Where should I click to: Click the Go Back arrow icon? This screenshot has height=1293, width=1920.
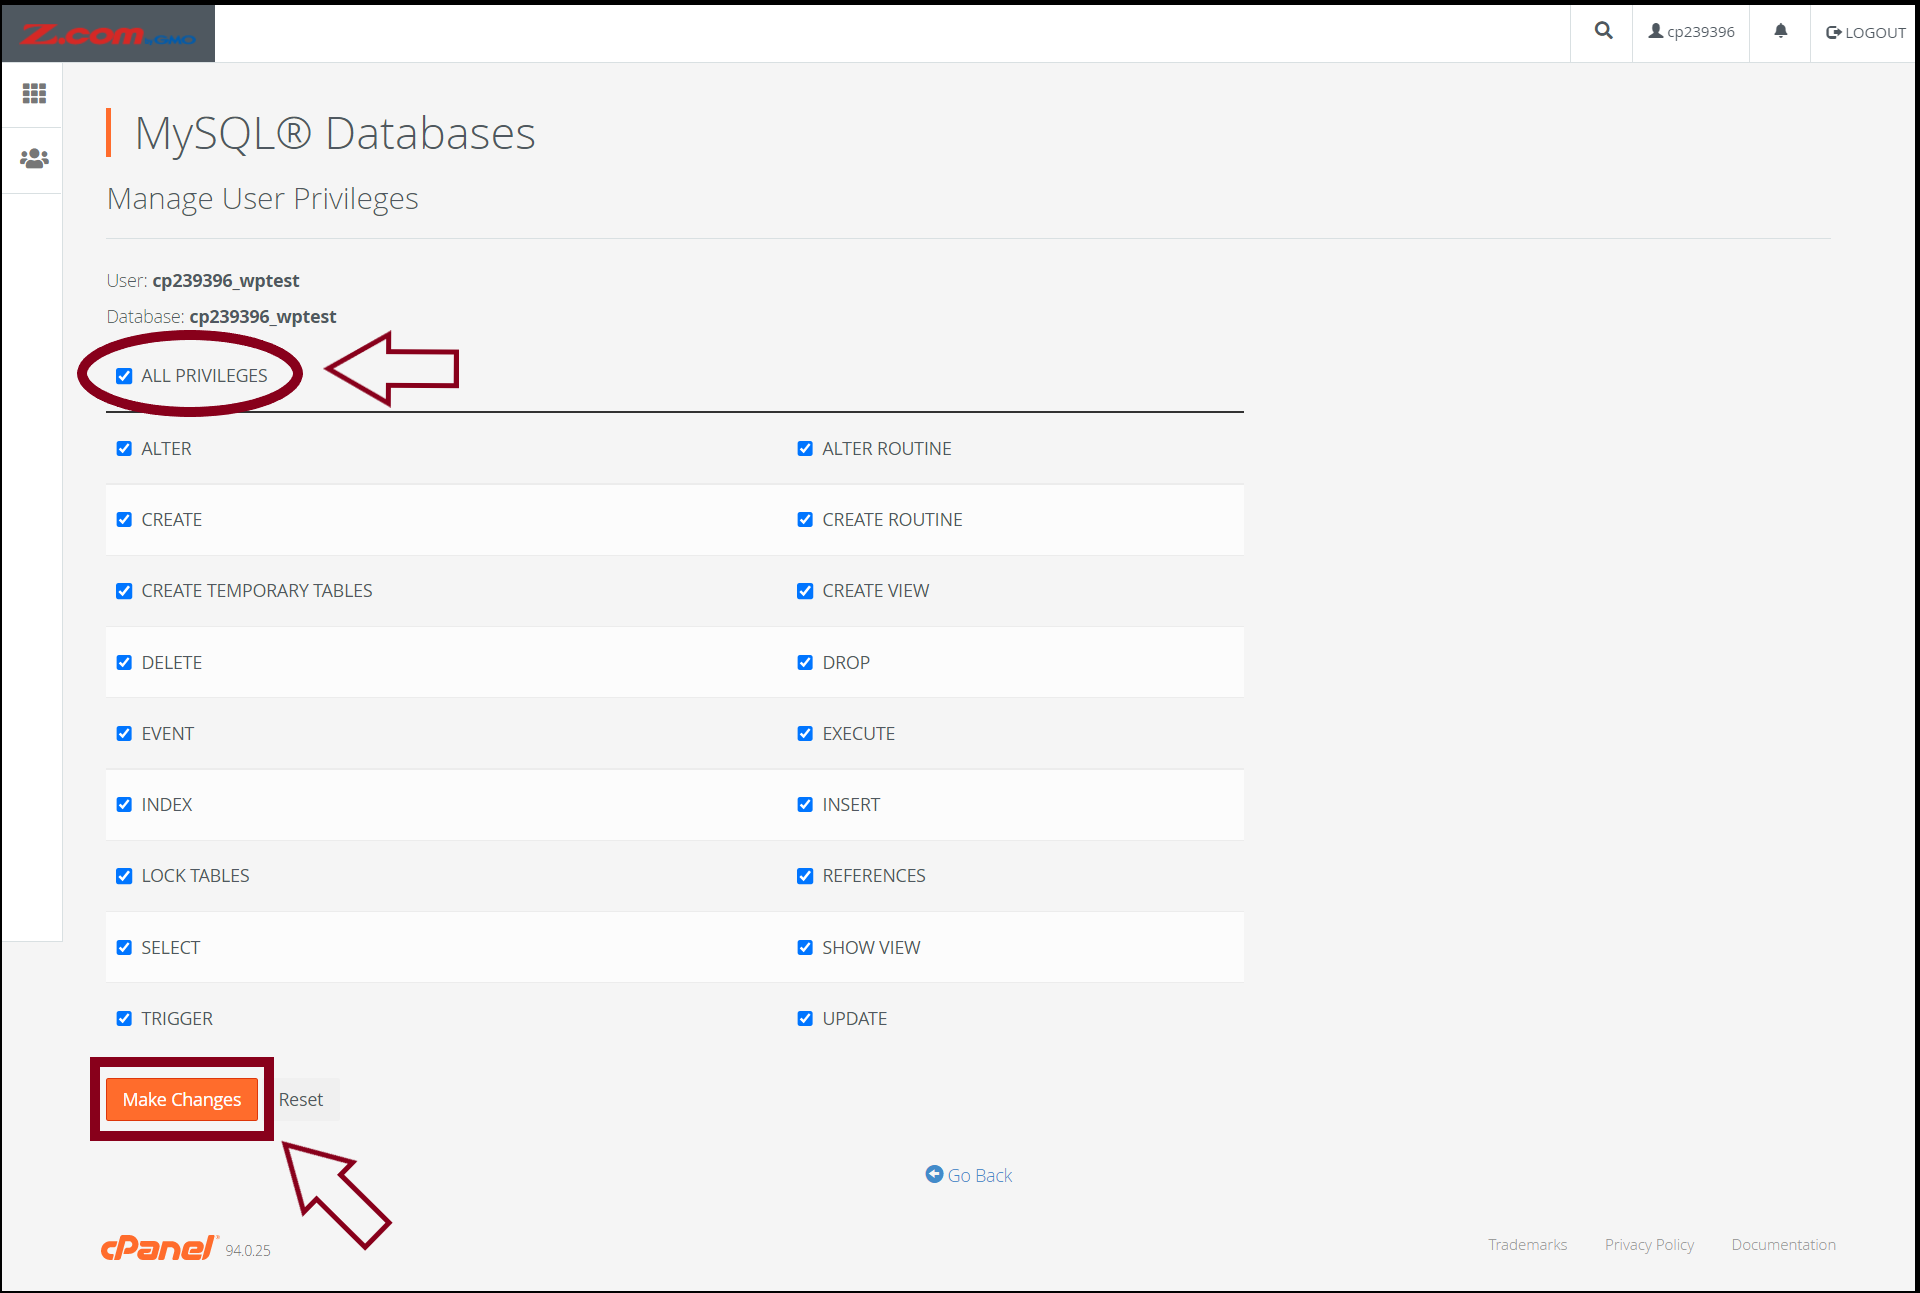(x=934, y=1174)
